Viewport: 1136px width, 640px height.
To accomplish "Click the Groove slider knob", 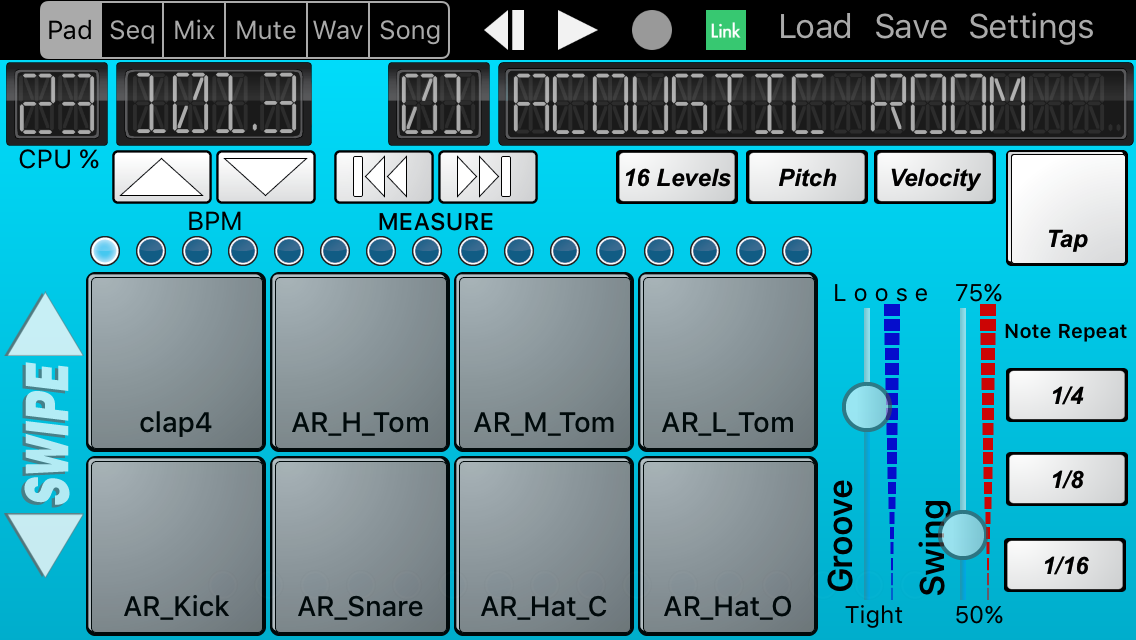I will pos(866,406).
